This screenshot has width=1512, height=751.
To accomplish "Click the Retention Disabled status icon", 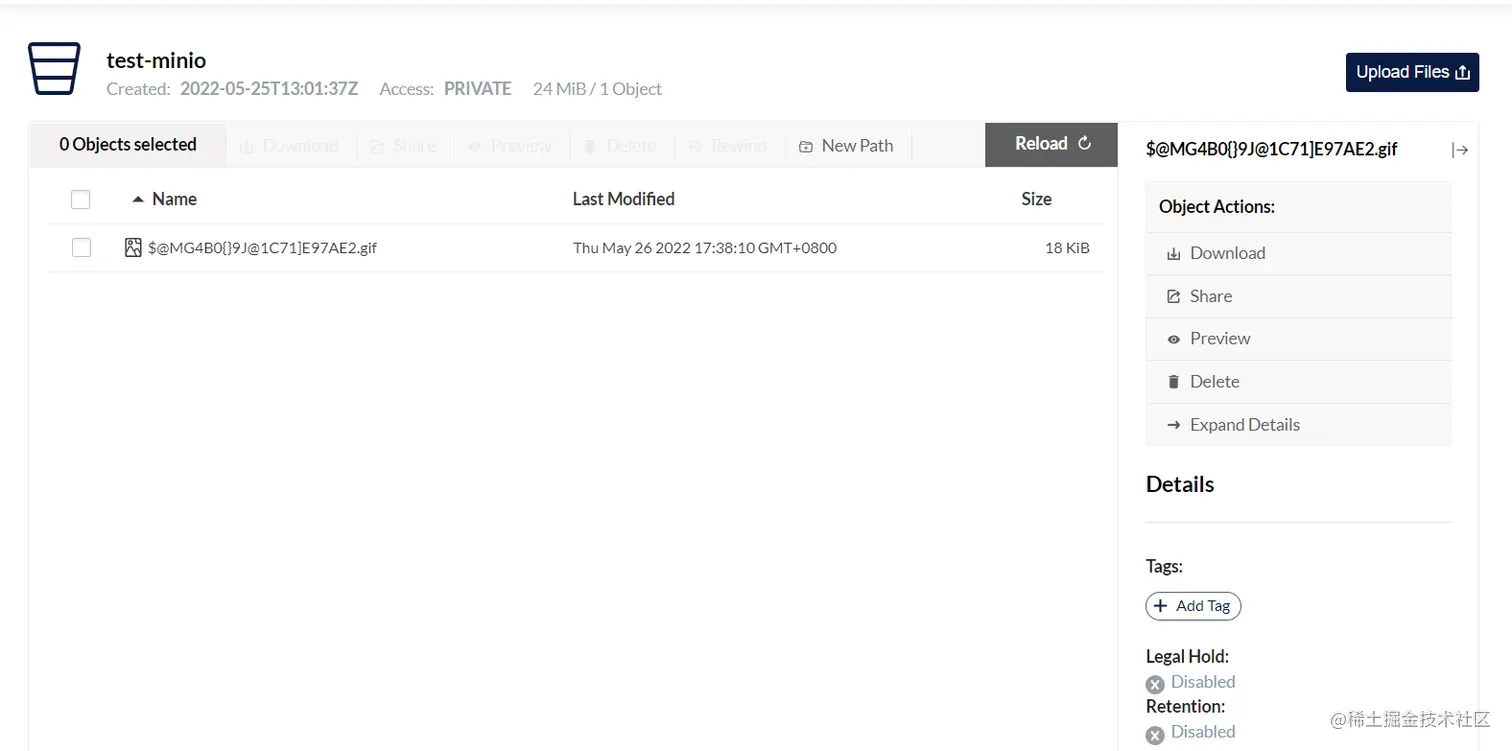I will coord(1155,734).
